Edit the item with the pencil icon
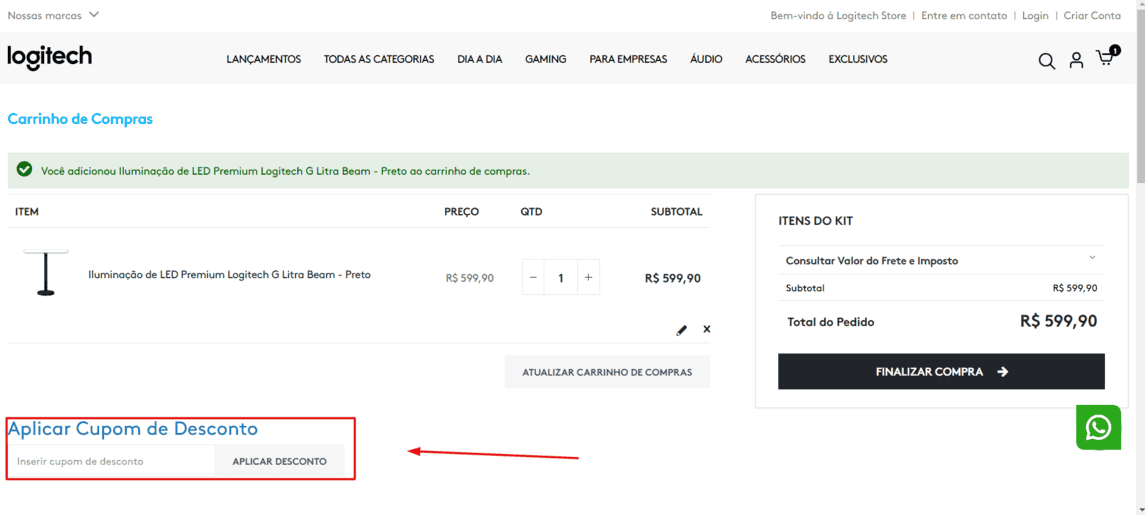 click(681, 329)
